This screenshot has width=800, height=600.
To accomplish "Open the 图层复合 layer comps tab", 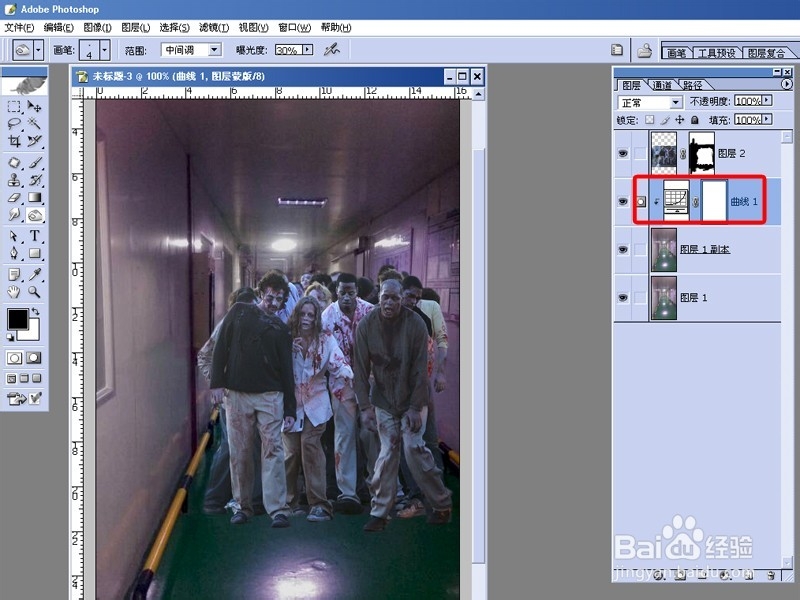I will [766, 53].
